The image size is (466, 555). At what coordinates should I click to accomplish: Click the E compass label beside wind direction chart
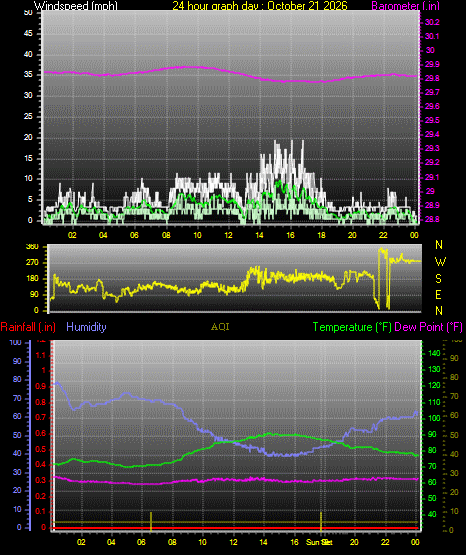(x=438, y=295)
